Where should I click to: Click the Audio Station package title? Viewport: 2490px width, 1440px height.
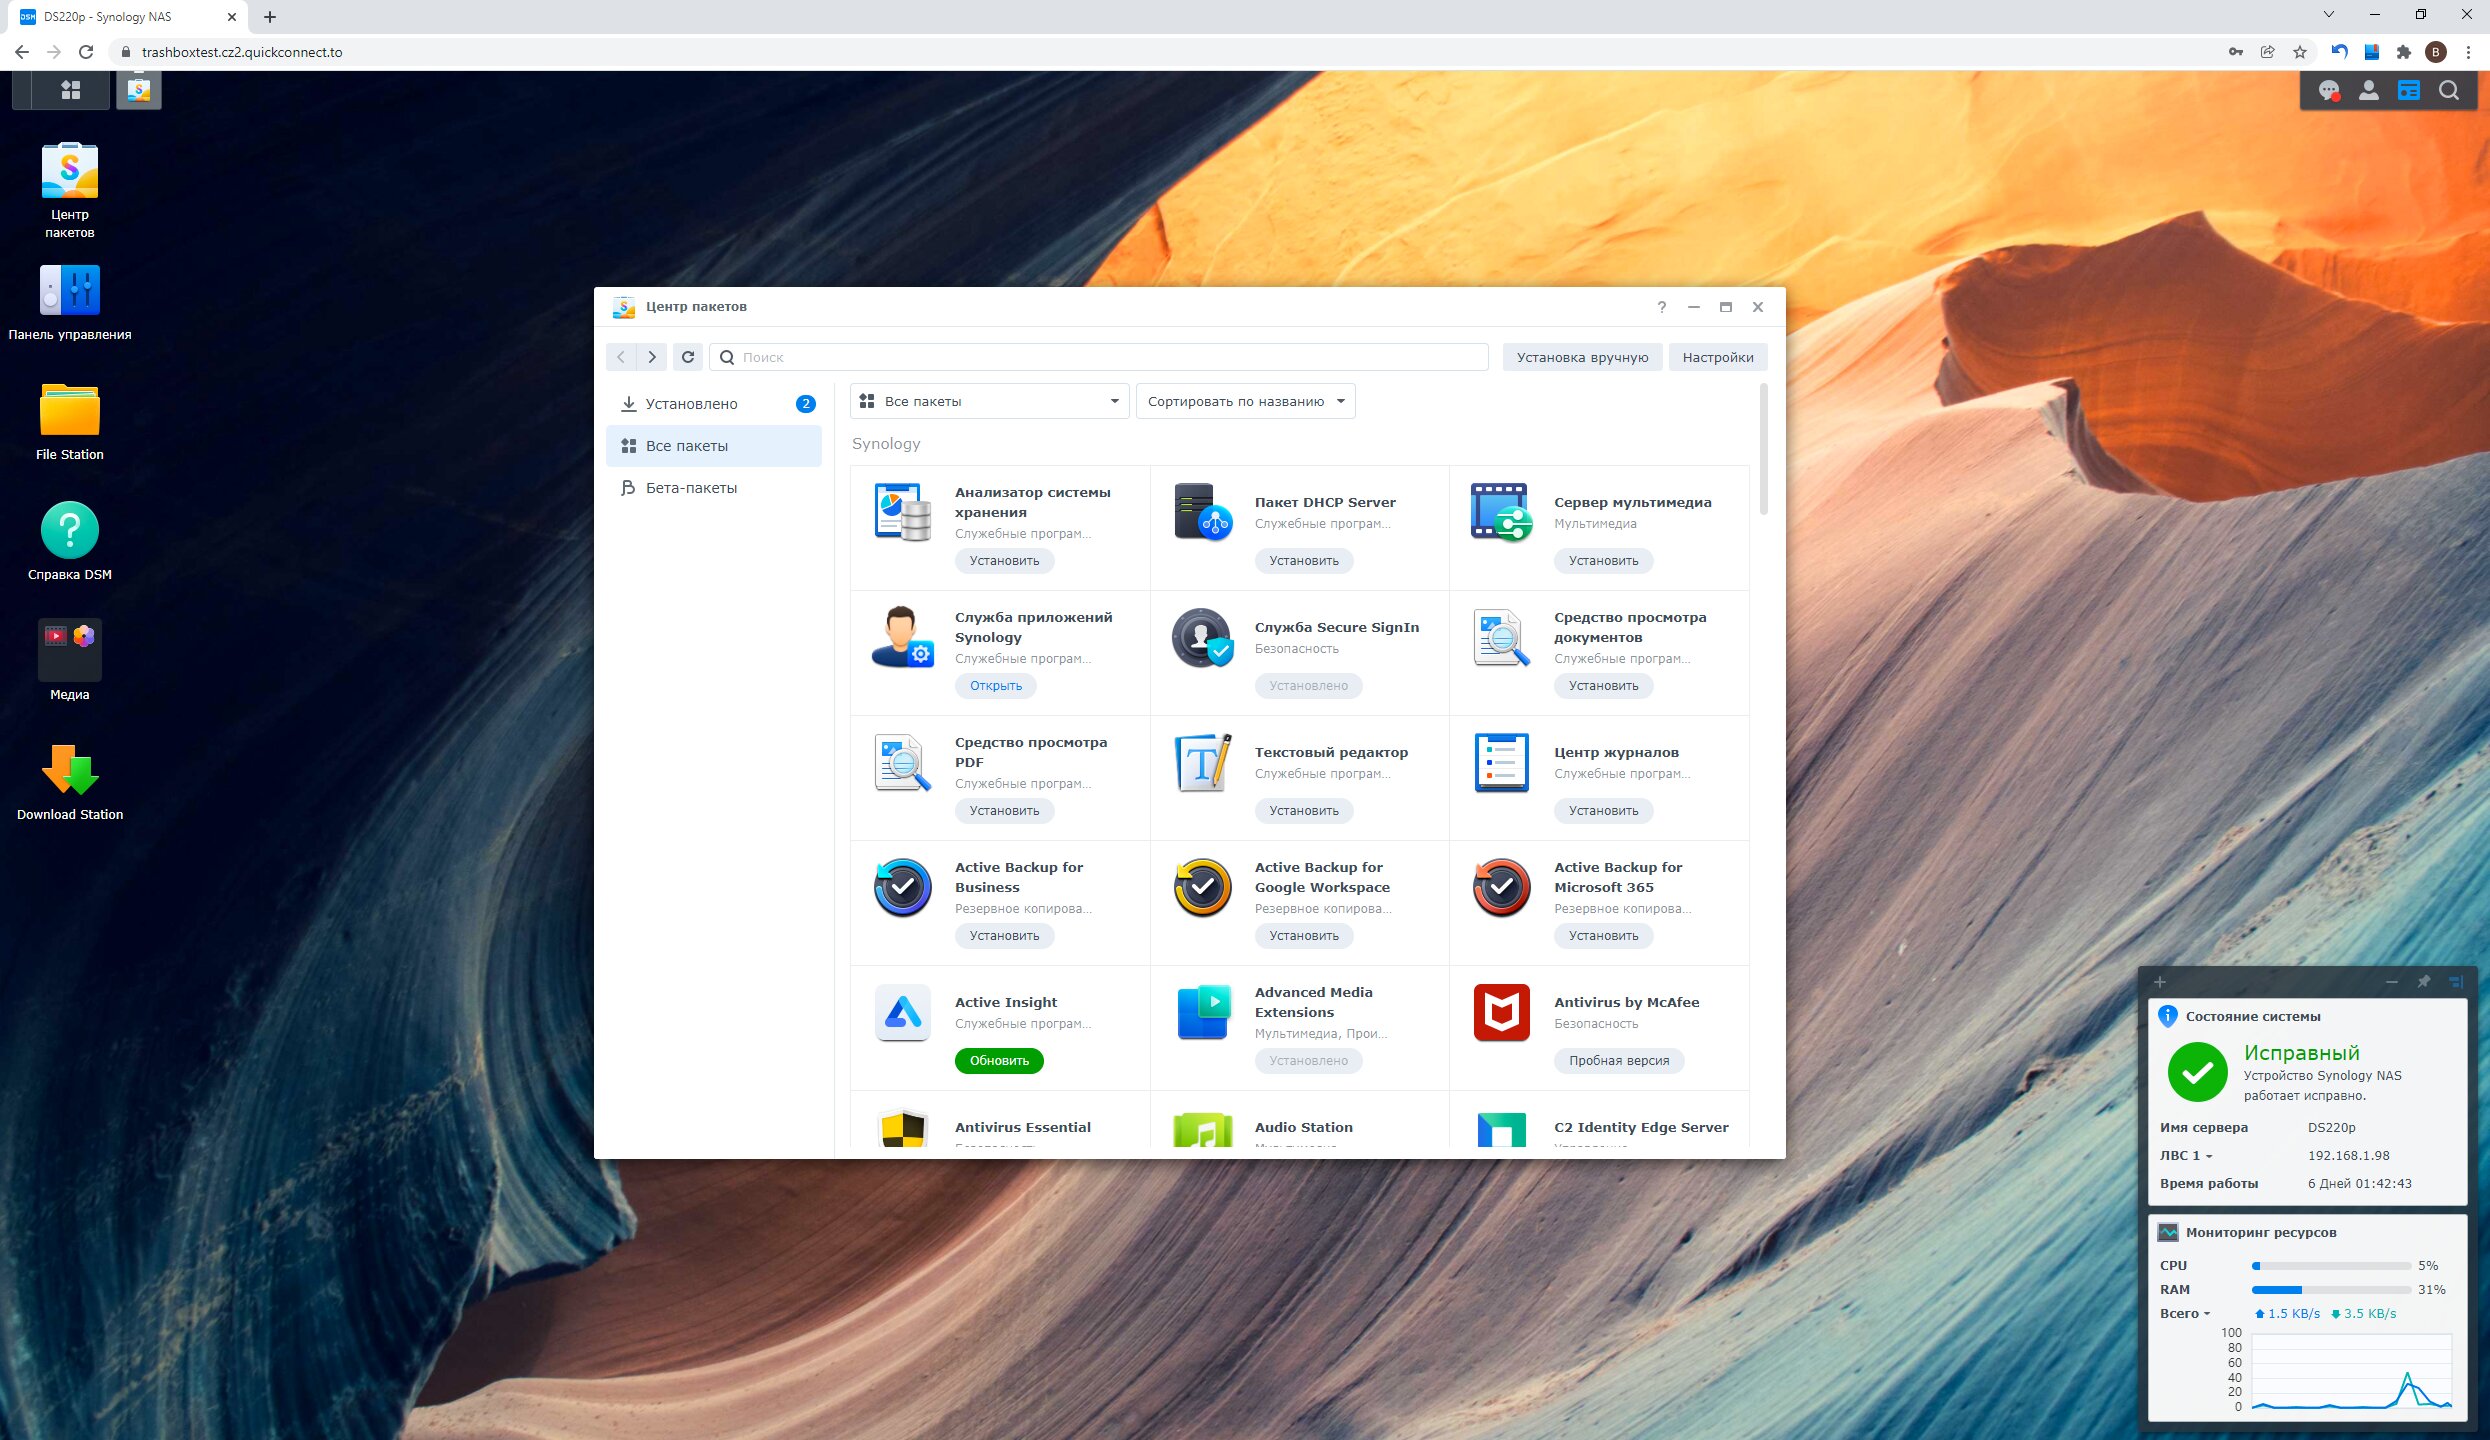[x=1303, y=1127]
